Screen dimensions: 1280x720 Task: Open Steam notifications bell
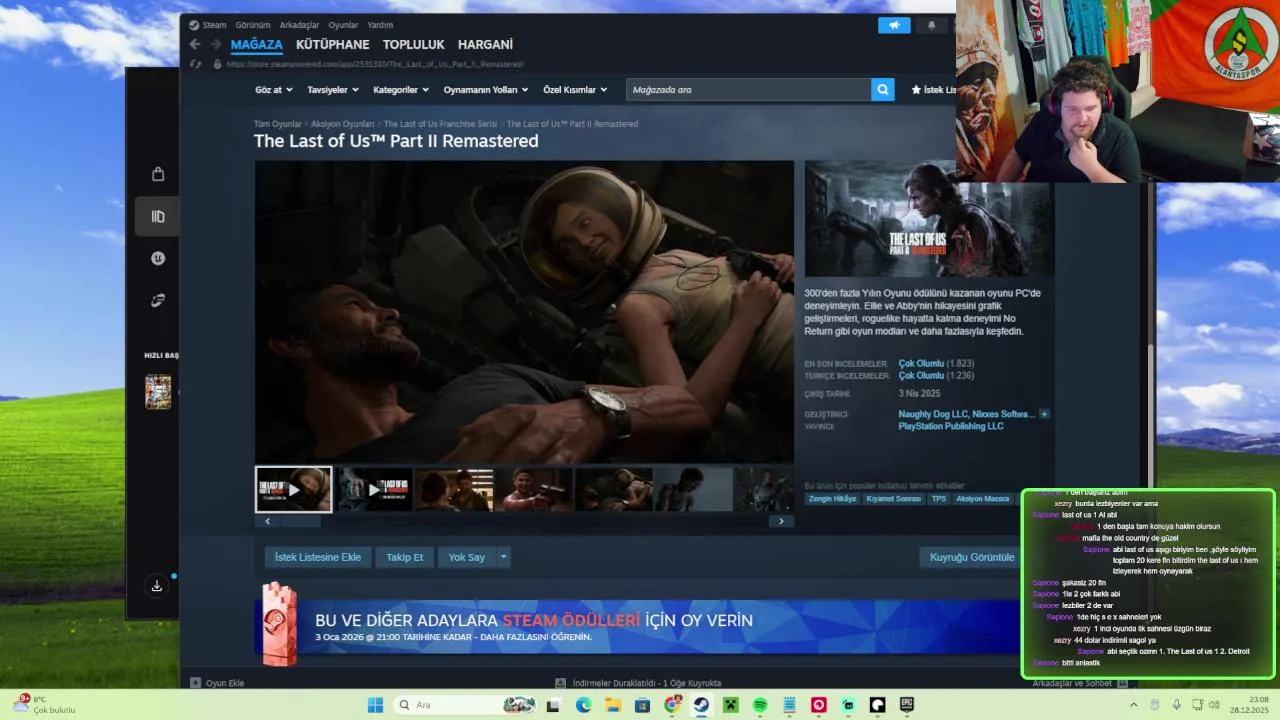point(932,25)
